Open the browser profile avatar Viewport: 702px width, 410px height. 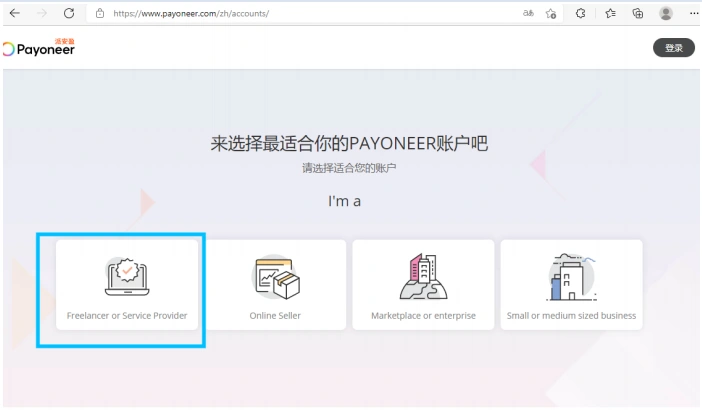666,13
